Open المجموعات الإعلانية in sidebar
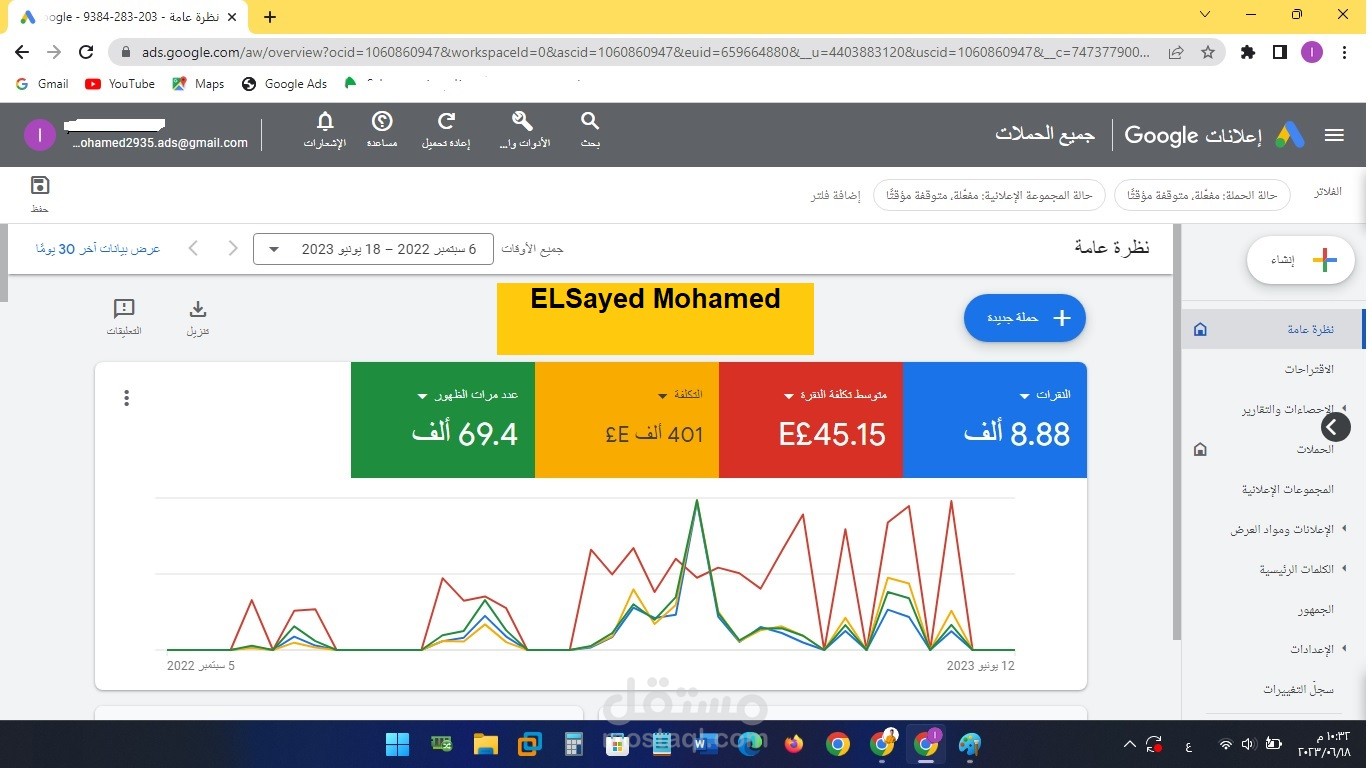 point(1288,489)
